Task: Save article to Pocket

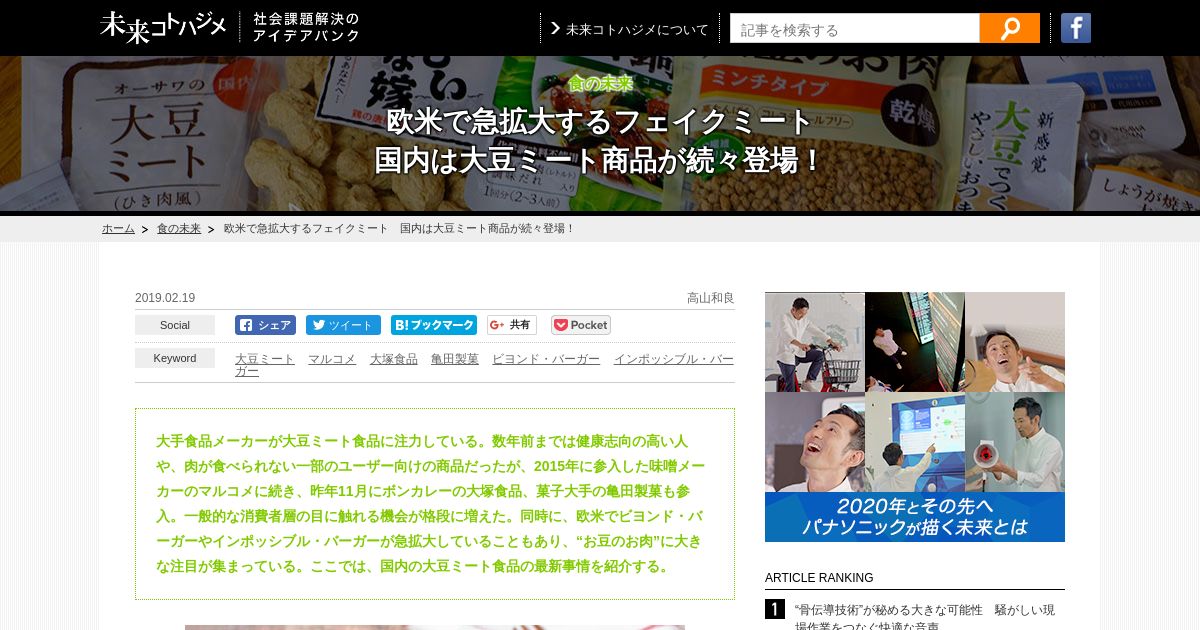Action: 581,325
